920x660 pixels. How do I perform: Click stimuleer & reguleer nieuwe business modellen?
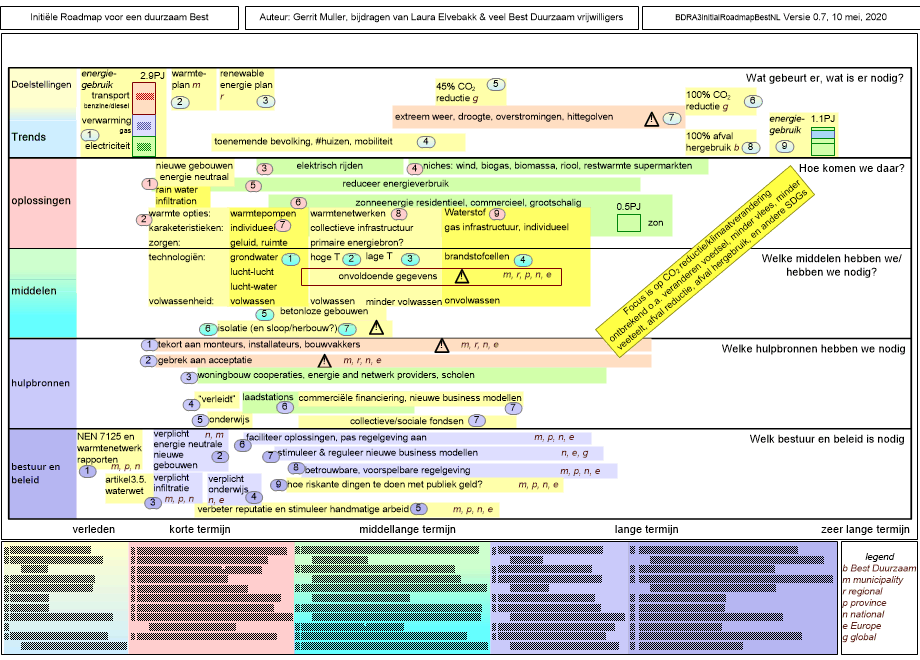coord(377,453)
